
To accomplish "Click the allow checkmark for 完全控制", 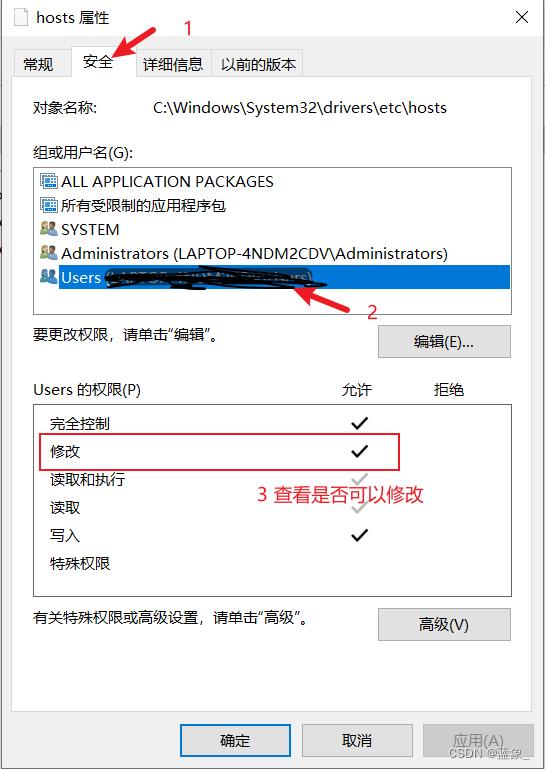I will (x=360, y=423).
